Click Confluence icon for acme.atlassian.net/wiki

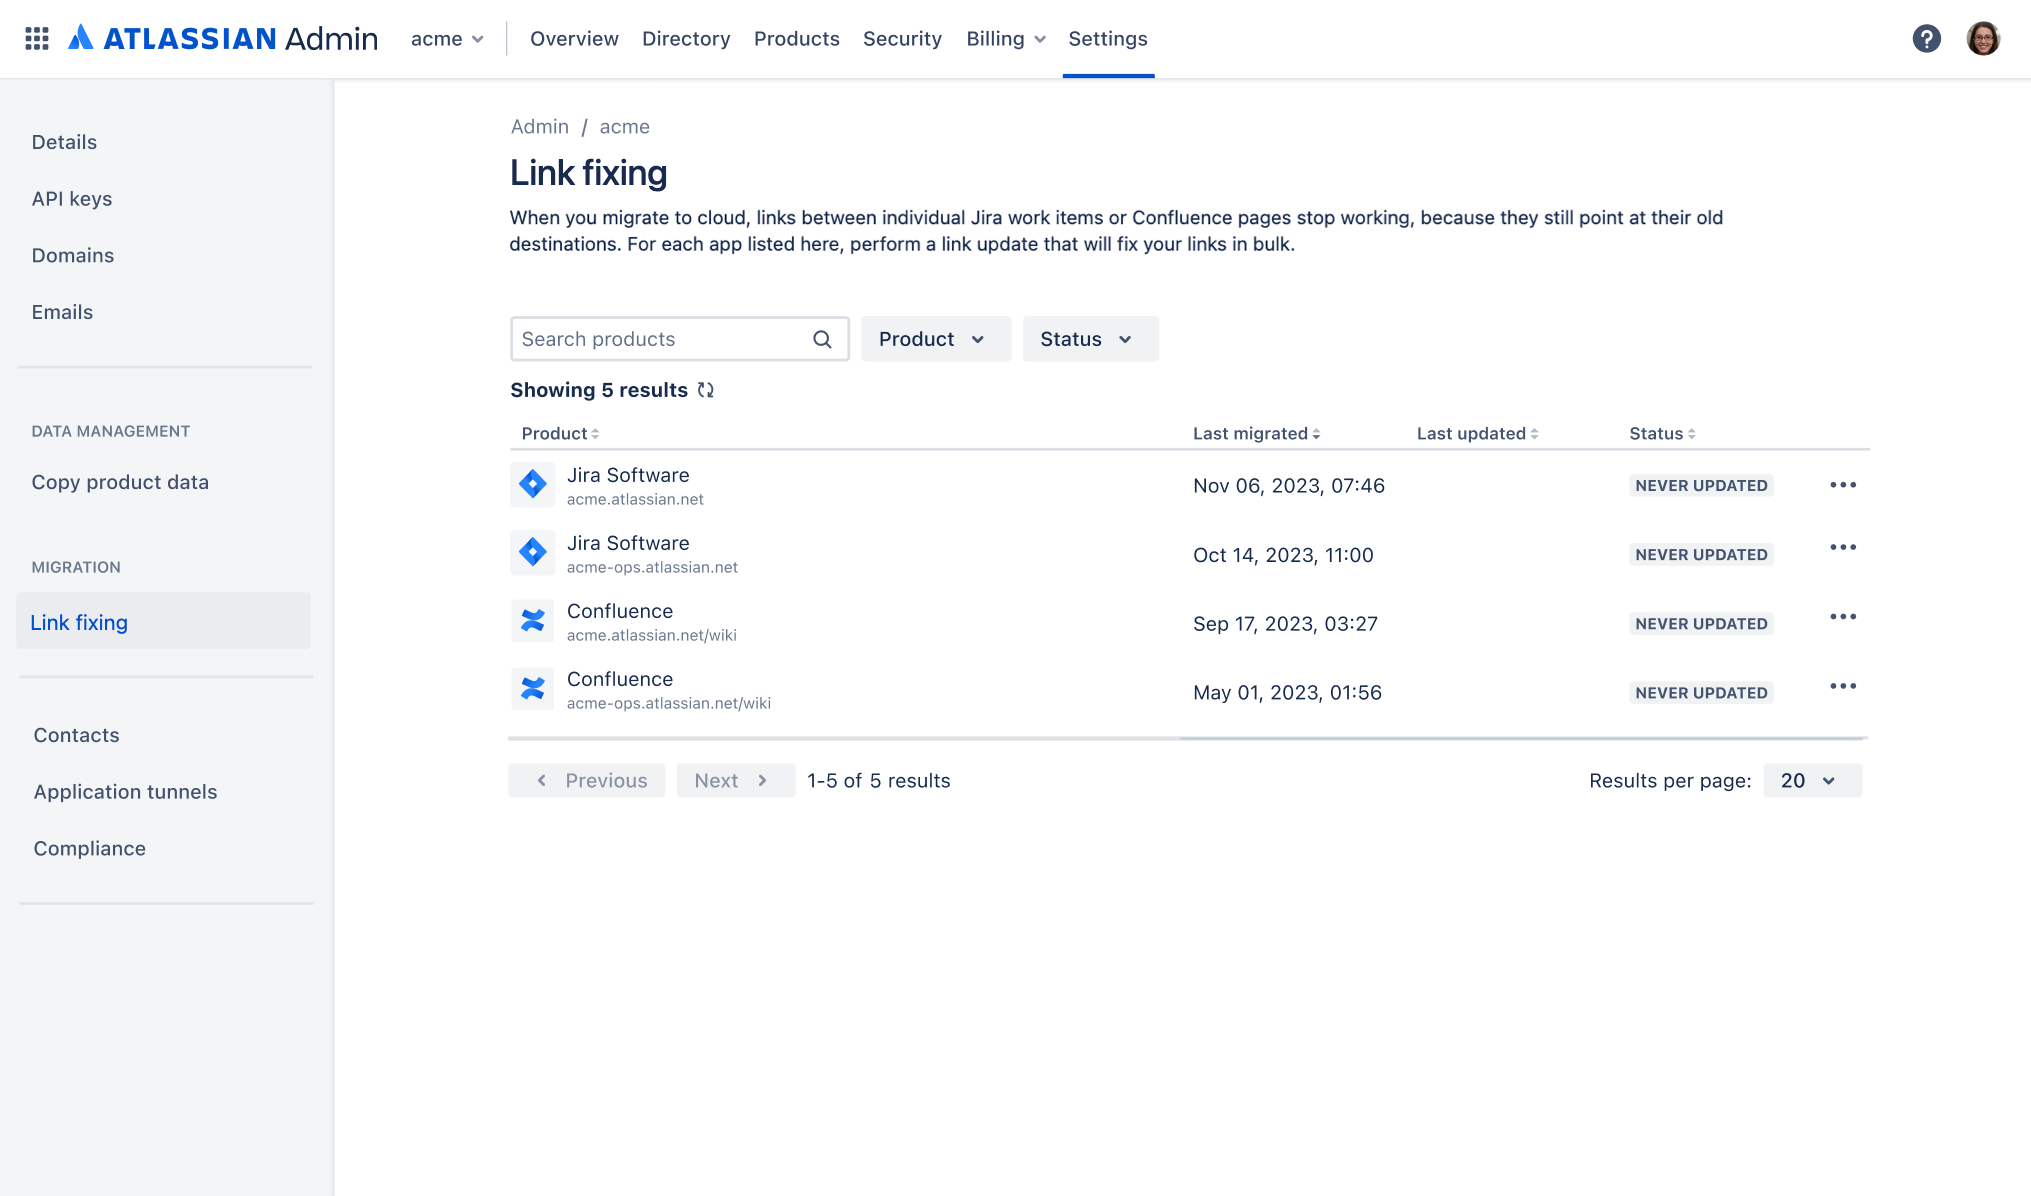click(x=533, y=621)
